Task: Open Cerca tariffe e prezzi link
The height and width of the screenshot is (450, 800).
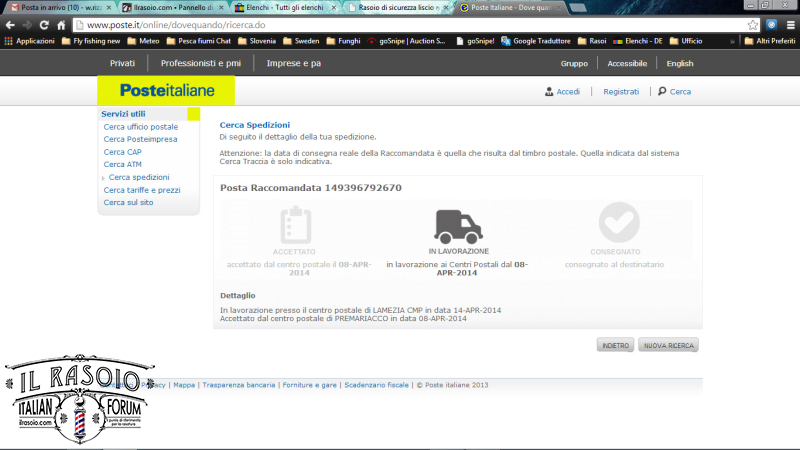Action: 142,190
